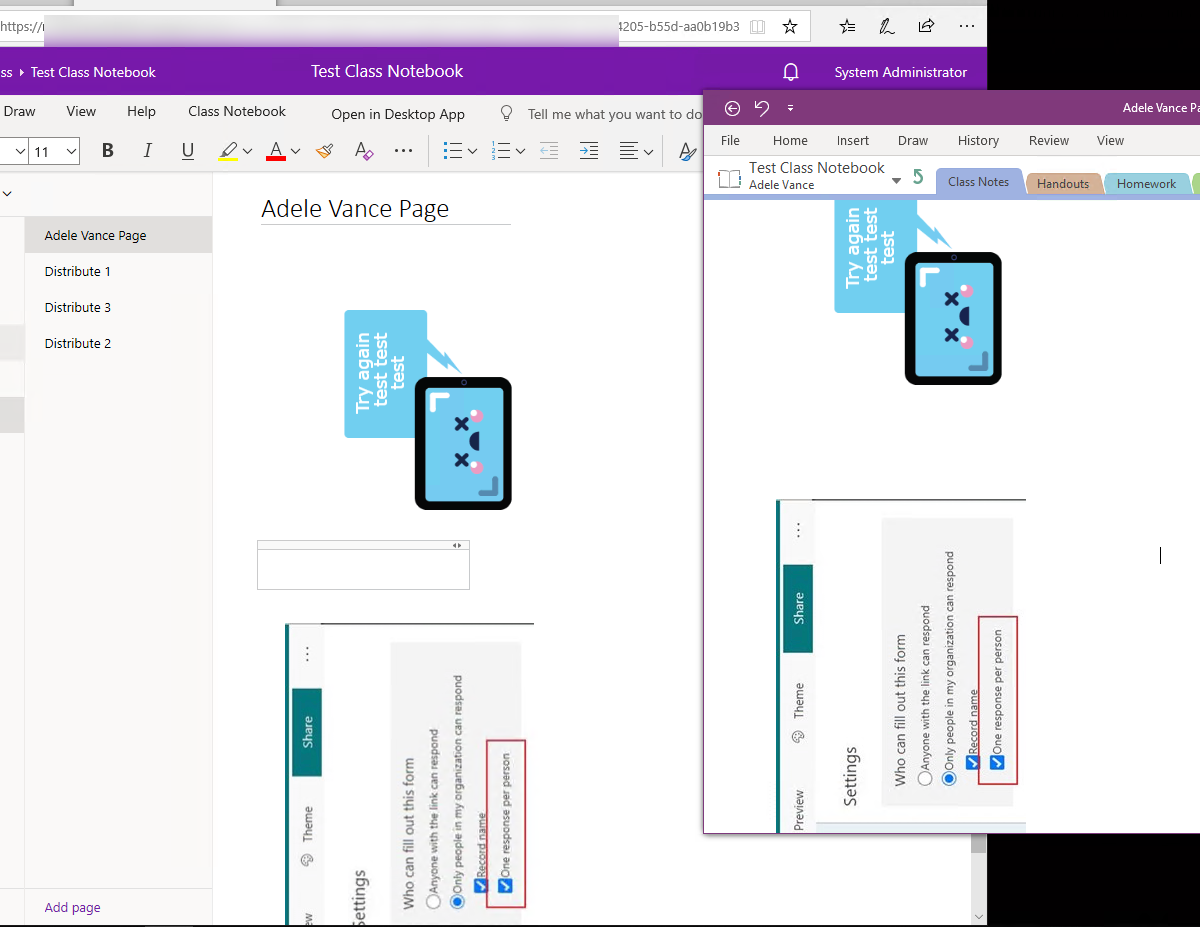Click the Add page link
The width and height of the screenshot is (1200, 927).
tap(72, 907)
